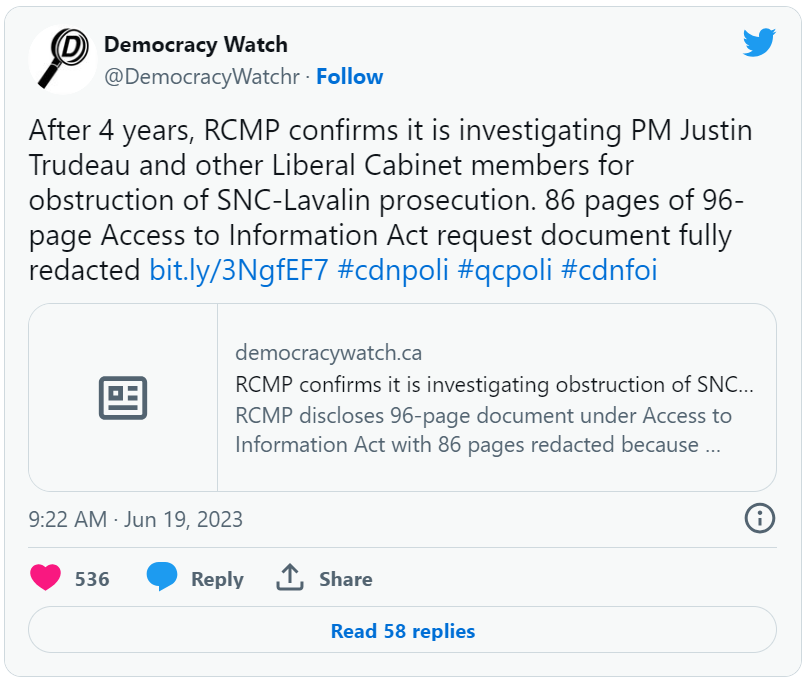The width and height of the screenshot is (807, 682).
Task: Open the #cdnfoi hashtag
Action: [x=609, y=270]
